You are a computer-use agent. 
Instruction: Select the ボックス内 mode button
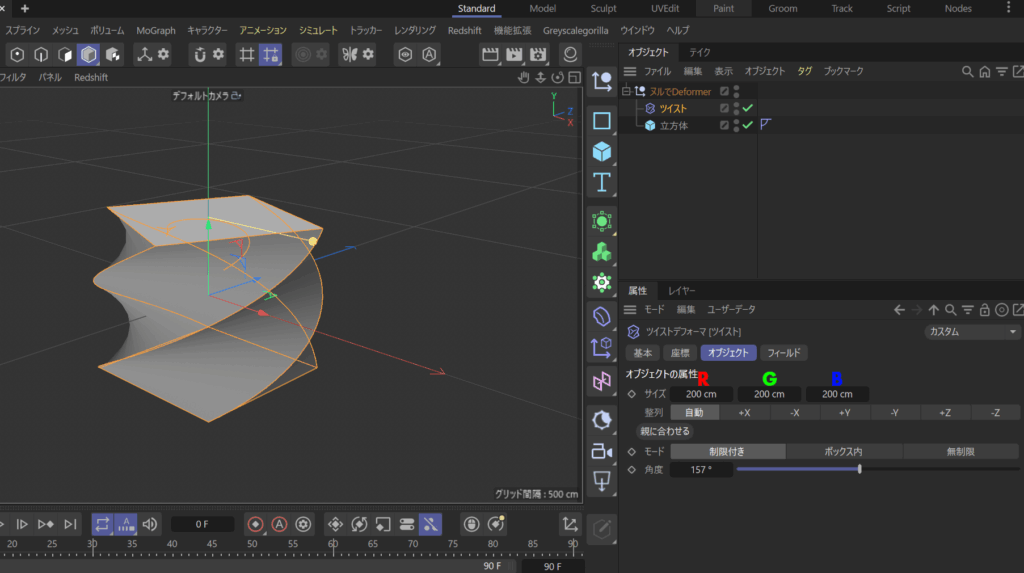pyautogui.click(x=843, y=452)
